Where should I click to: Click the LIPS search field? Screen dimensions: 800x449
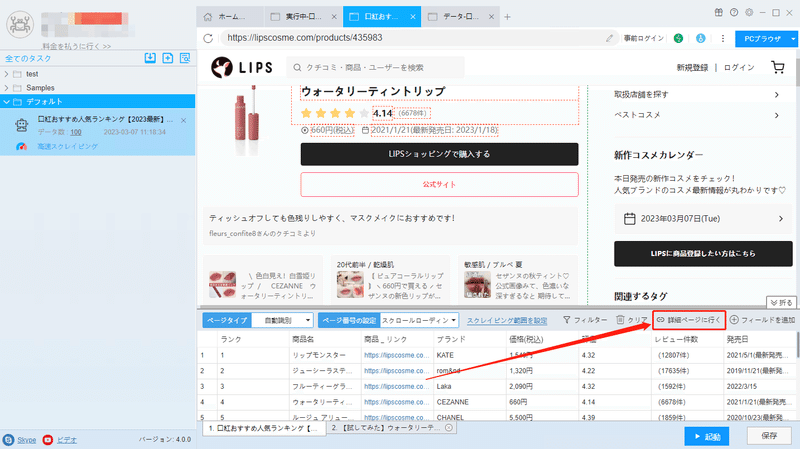[x=376, y=67]
